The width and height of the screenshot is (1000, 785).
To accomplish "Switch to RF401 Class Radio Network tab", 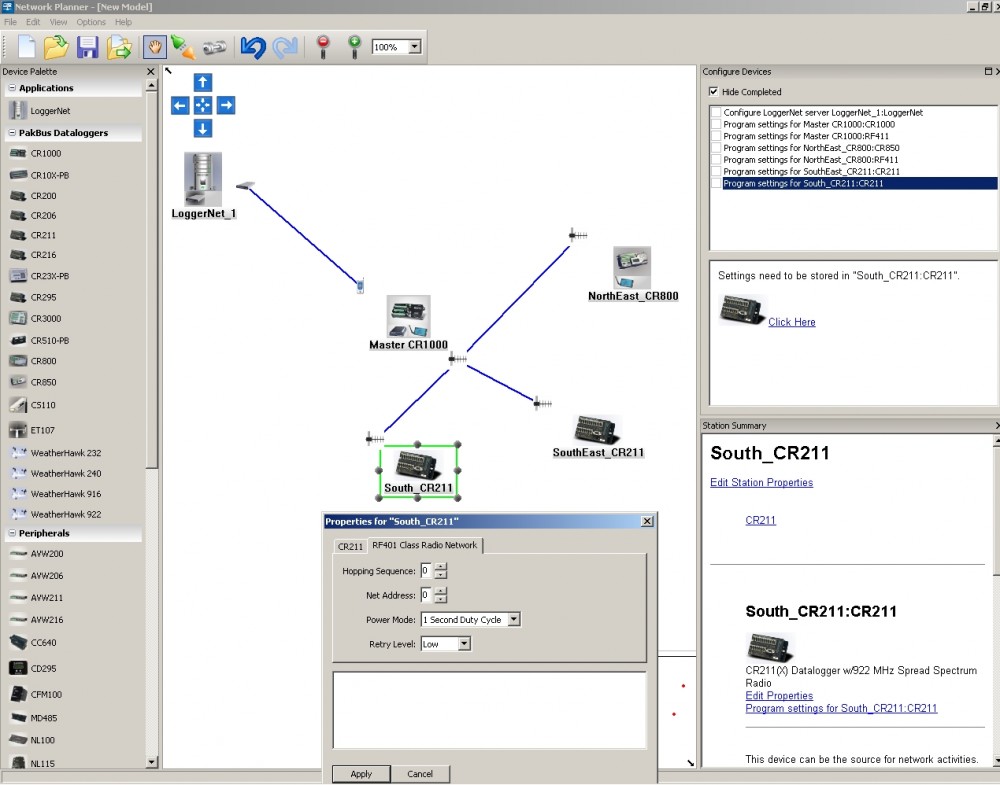I will point(425,545).
